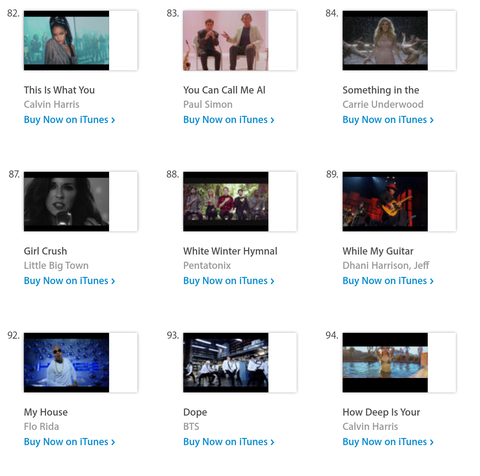Click Buy Now on iTunes under Pentatonix
The image size is (480, 476).
tap(229, 281)
